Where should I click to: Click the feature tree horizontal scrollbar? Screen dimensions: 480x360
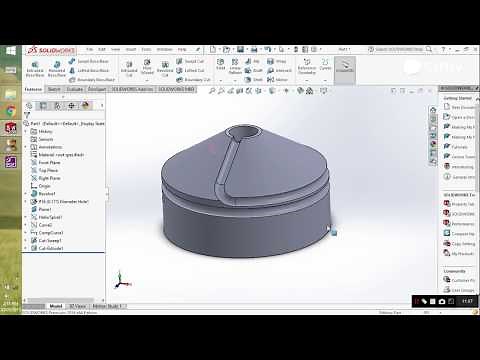(x=60, y=300)
